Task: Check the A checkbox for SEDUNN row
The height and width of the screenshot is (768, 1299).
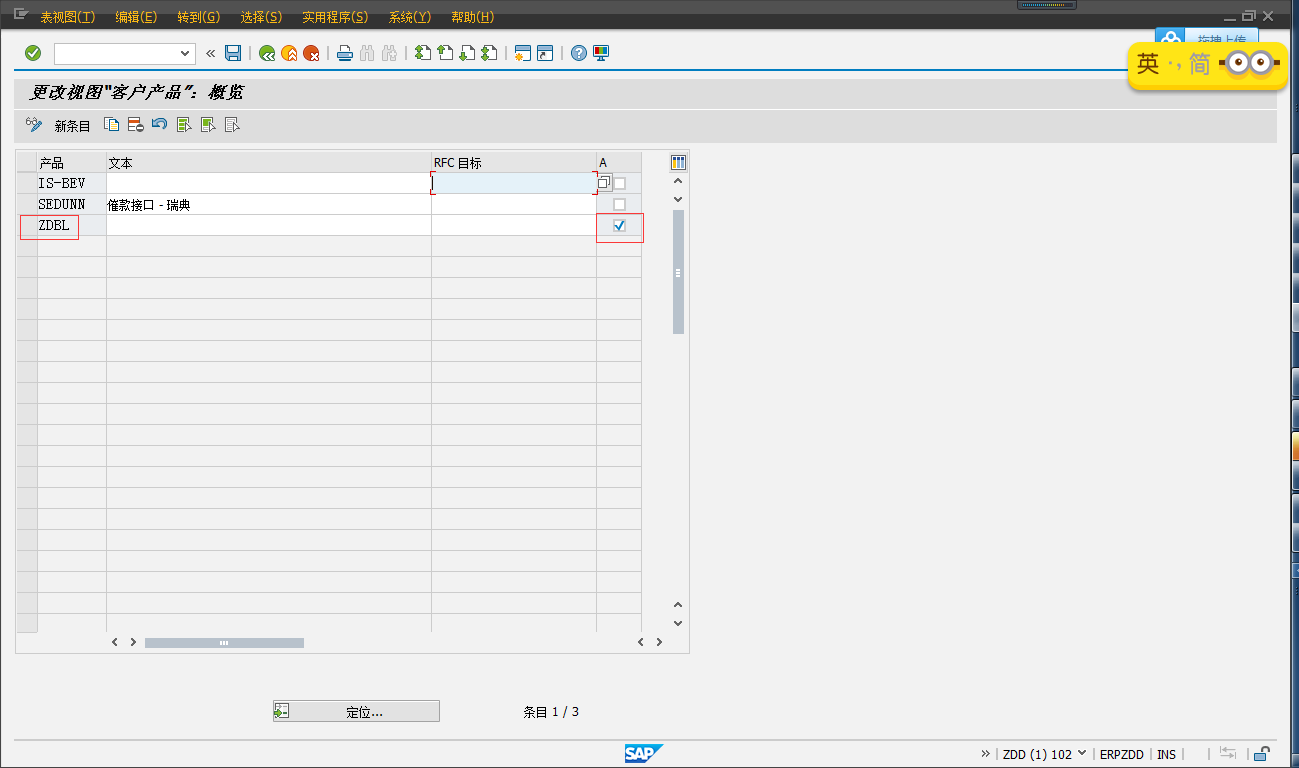Action: coord(619,203)
